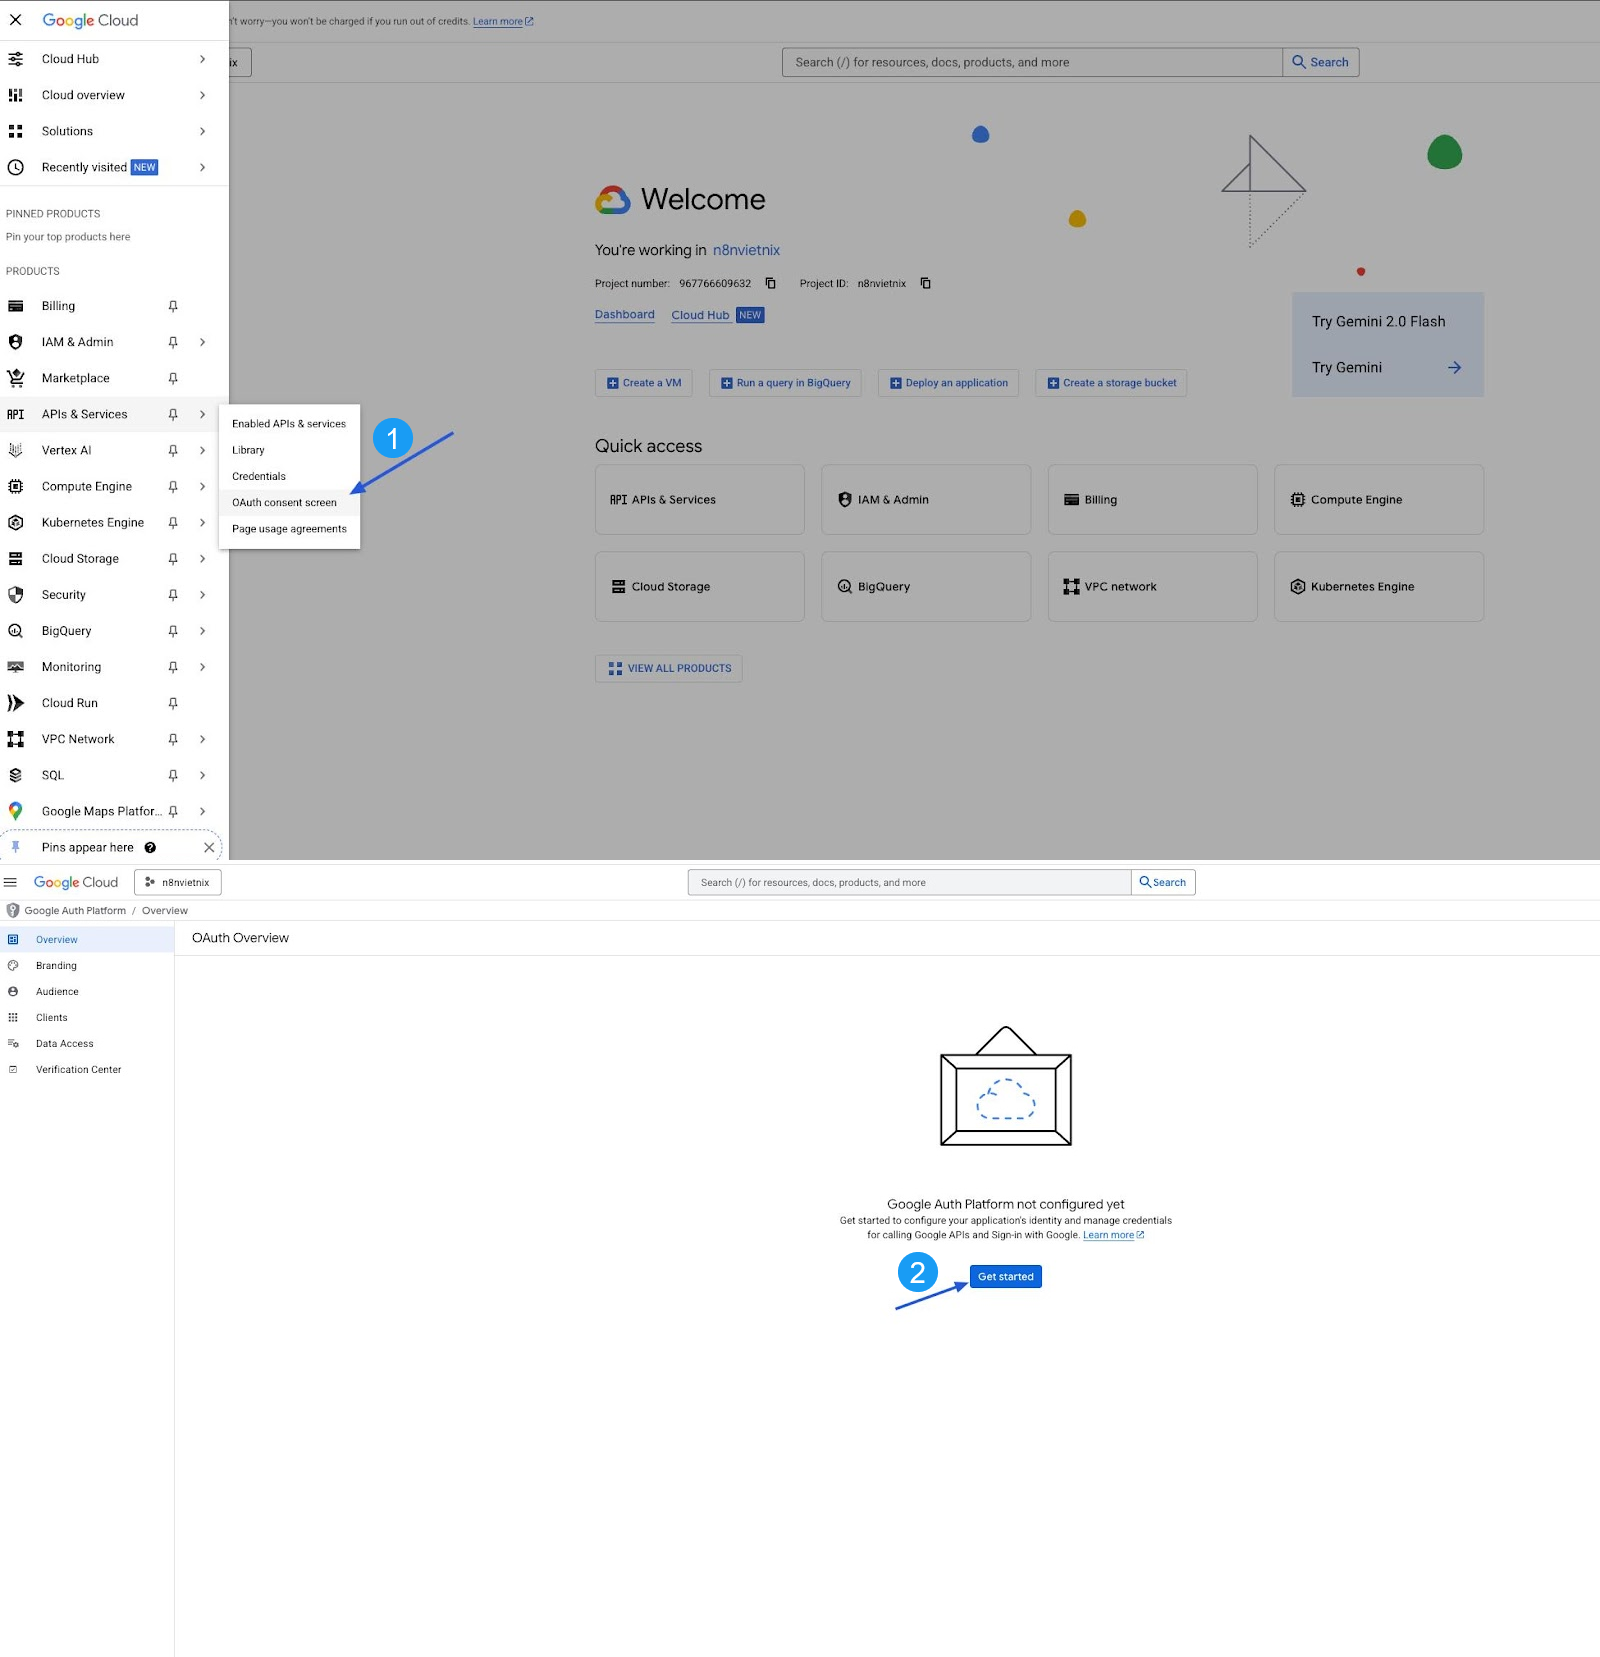
Task: Open Verification Center via its icon
Action: click(13, 1070)
